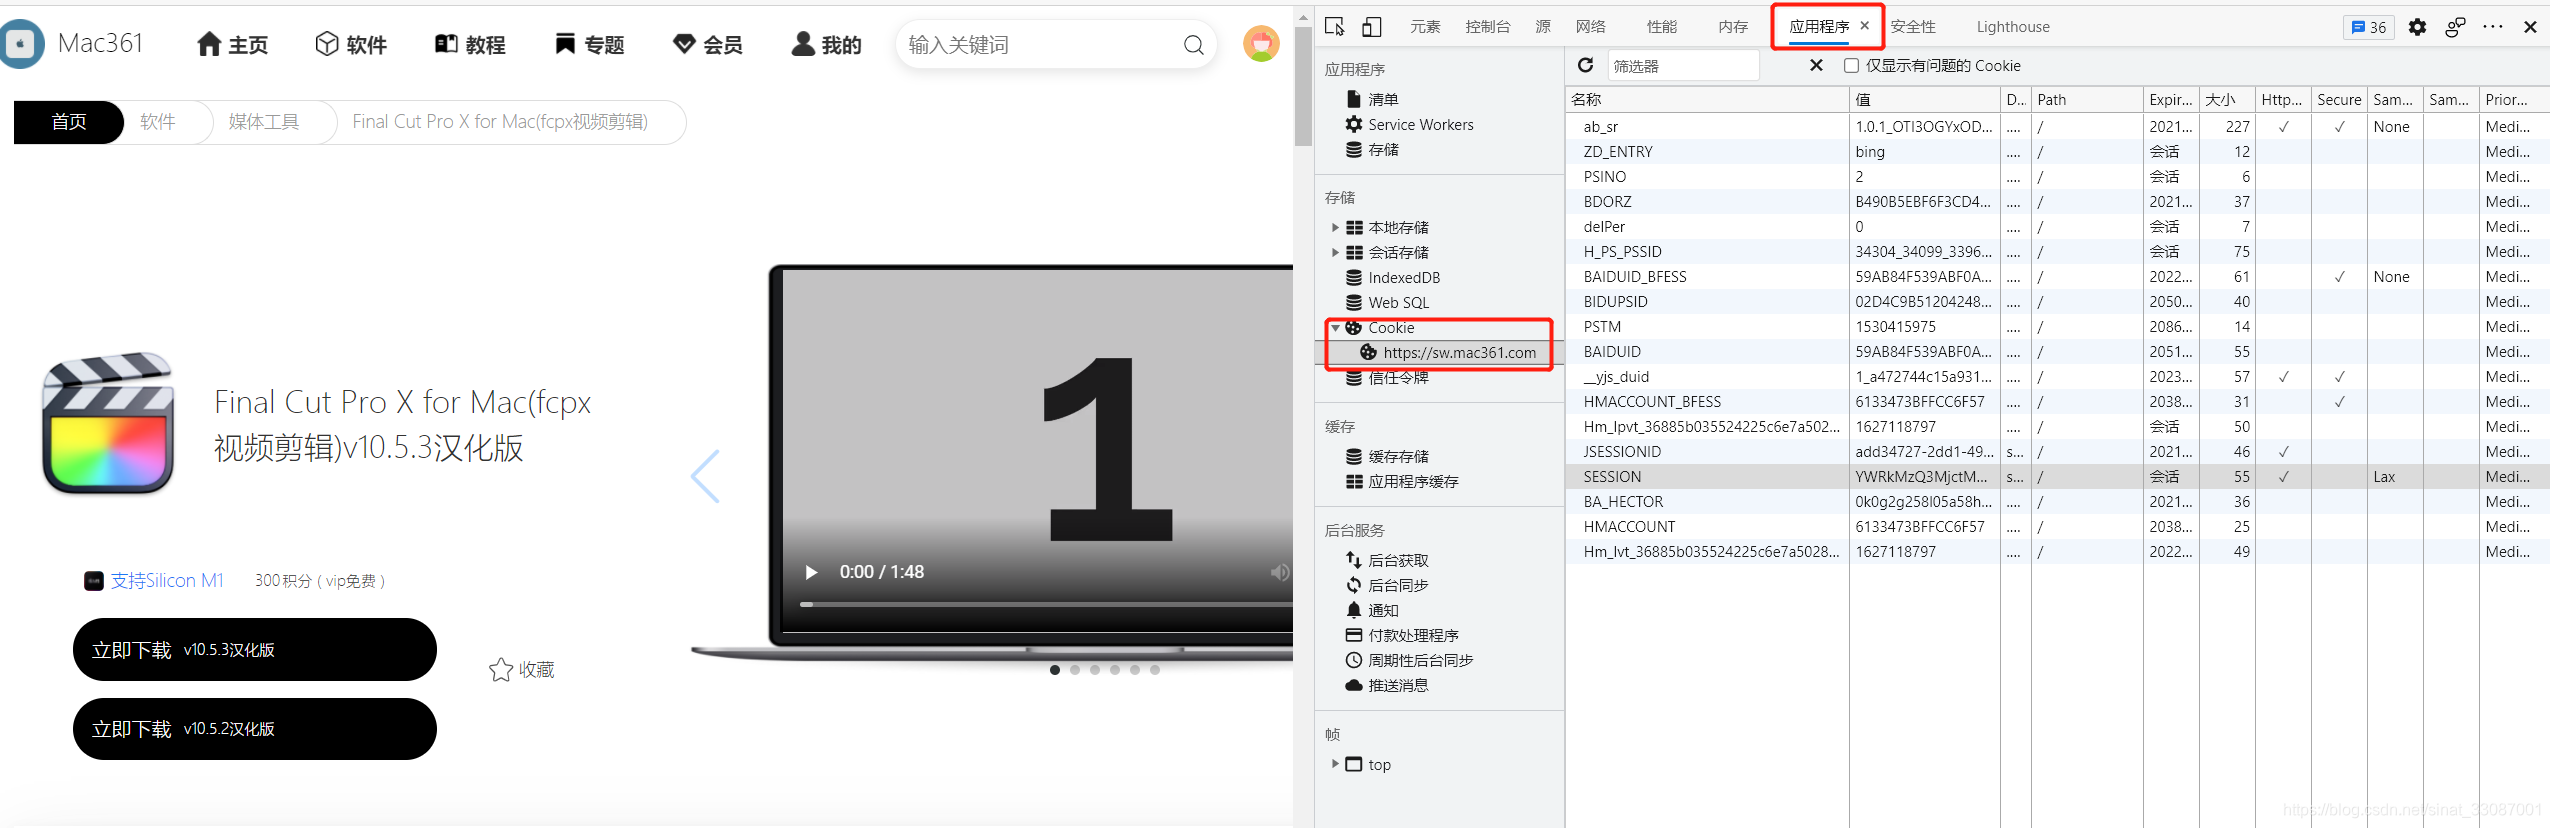
Task: Switch to 元素 tab
Action: [x=1425, y=27]
